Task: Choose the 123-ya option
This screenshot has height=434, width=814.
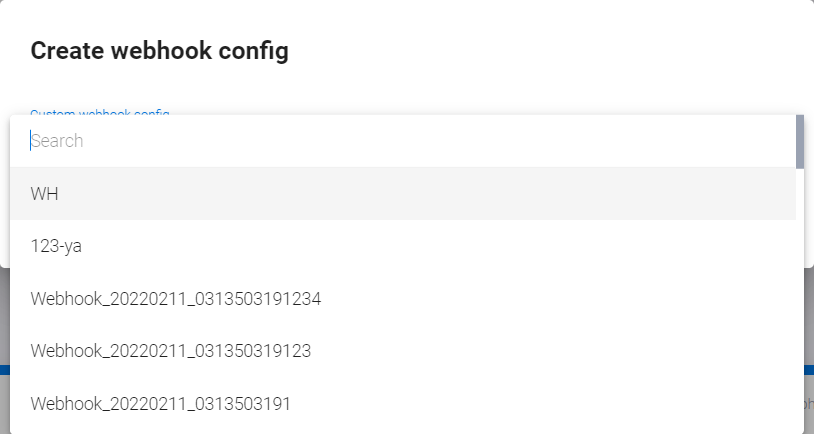Action: coord(56,246)
